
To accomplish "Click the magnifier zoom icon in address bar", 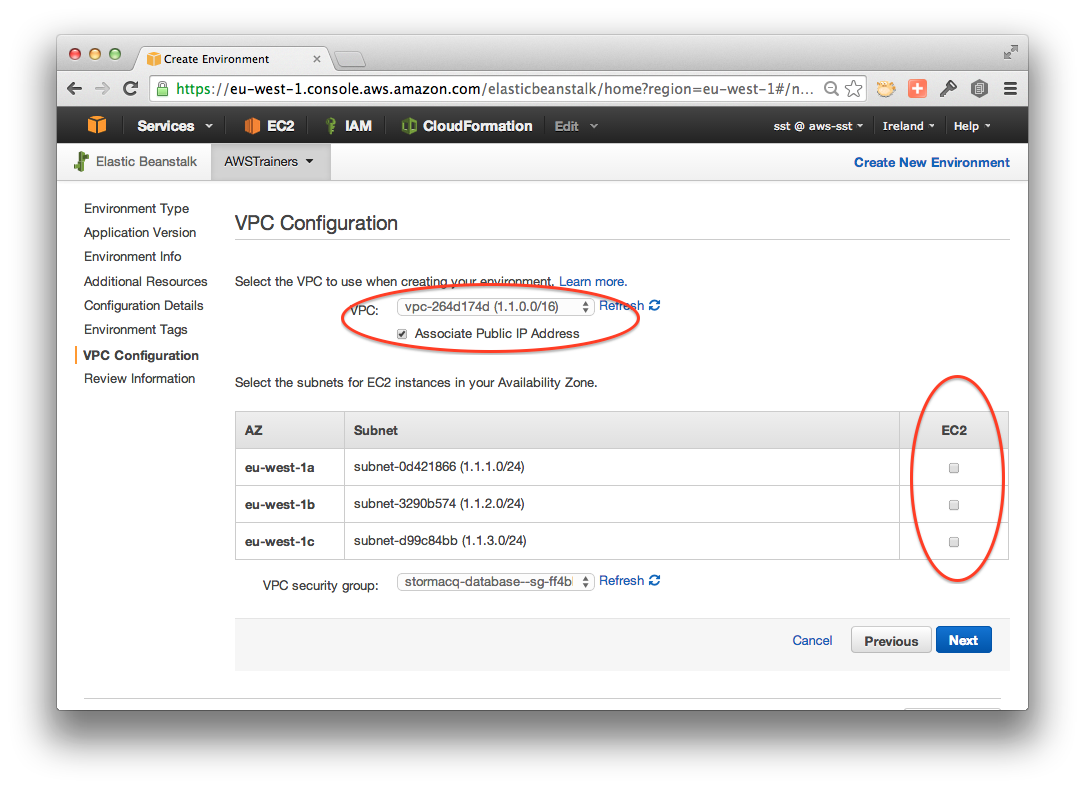I will (831, 89).
